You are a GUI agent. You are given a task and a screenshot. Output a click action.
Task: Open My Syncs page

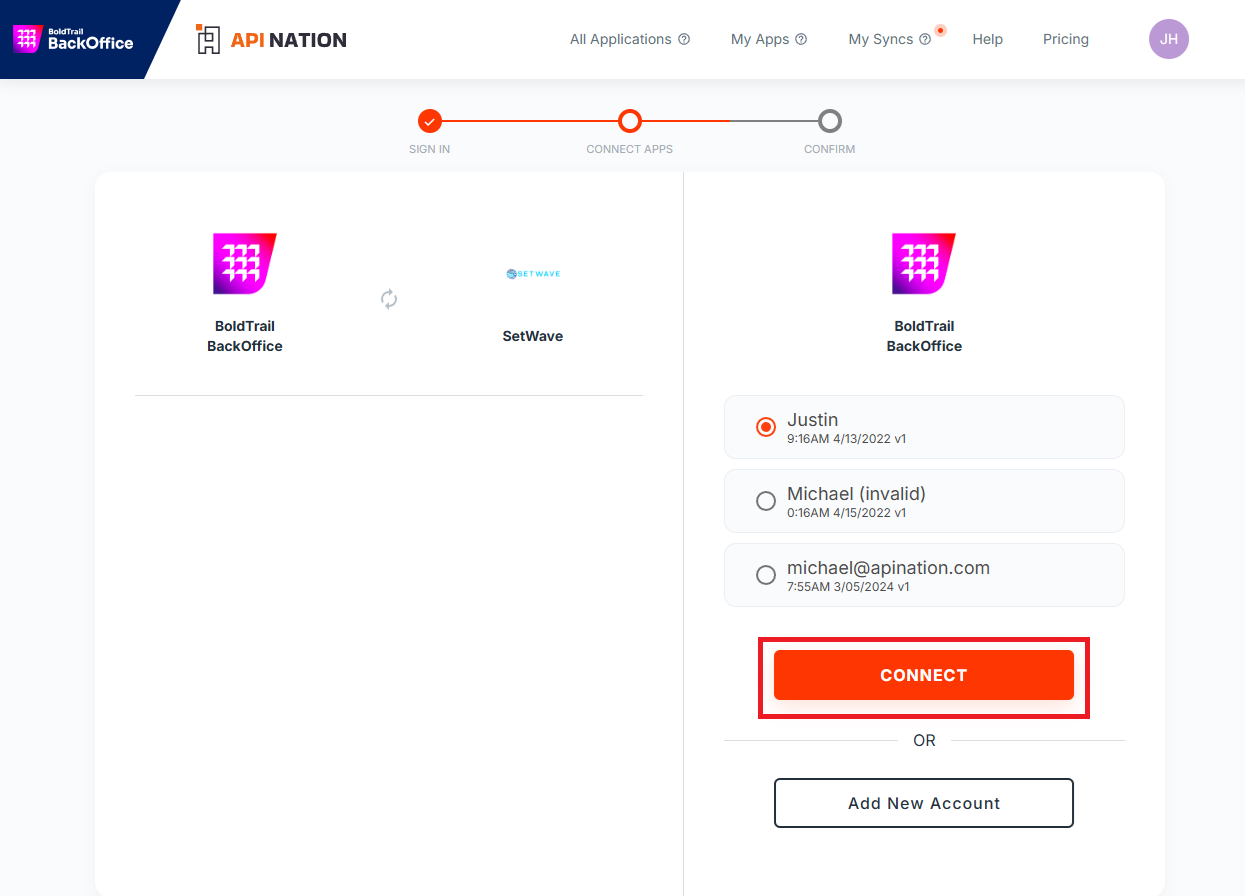coord(880,40)
